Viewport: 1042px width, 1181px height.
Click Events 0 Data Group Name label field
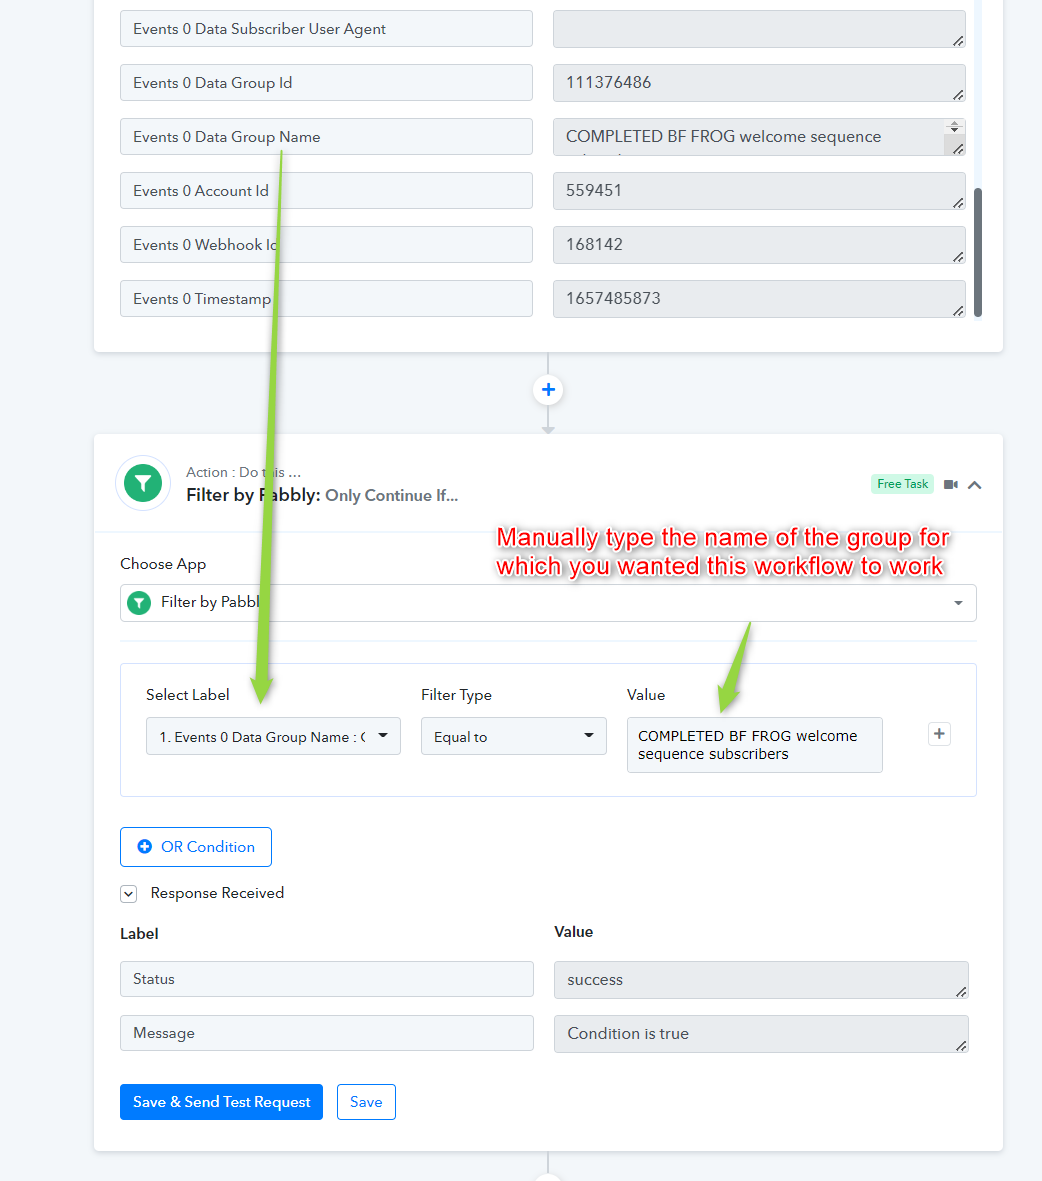326,136
